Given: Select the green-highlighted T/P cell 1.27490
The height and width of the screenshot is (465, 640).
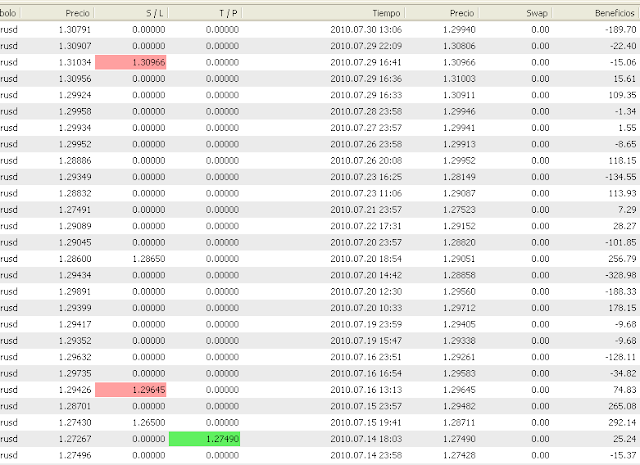Looking at the screenshot, I should pyautogui.click(x=204, y=439).
